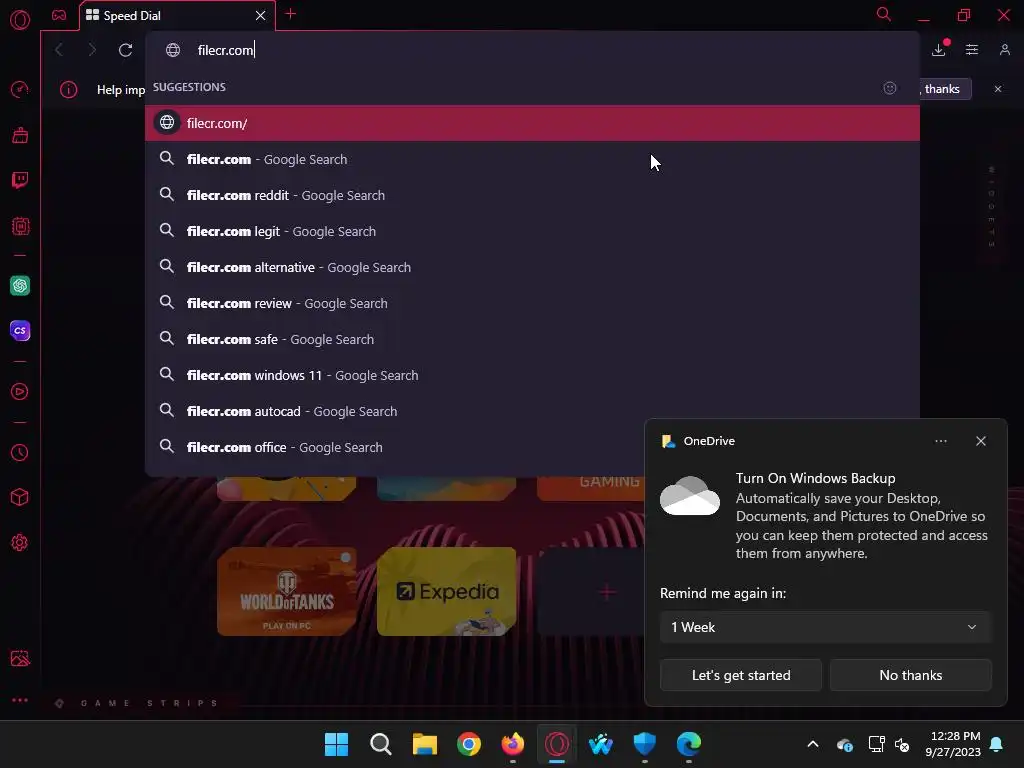Open Expedia speed dial tile
This screenshot has width=1024, height=768.
coord(446,591)
